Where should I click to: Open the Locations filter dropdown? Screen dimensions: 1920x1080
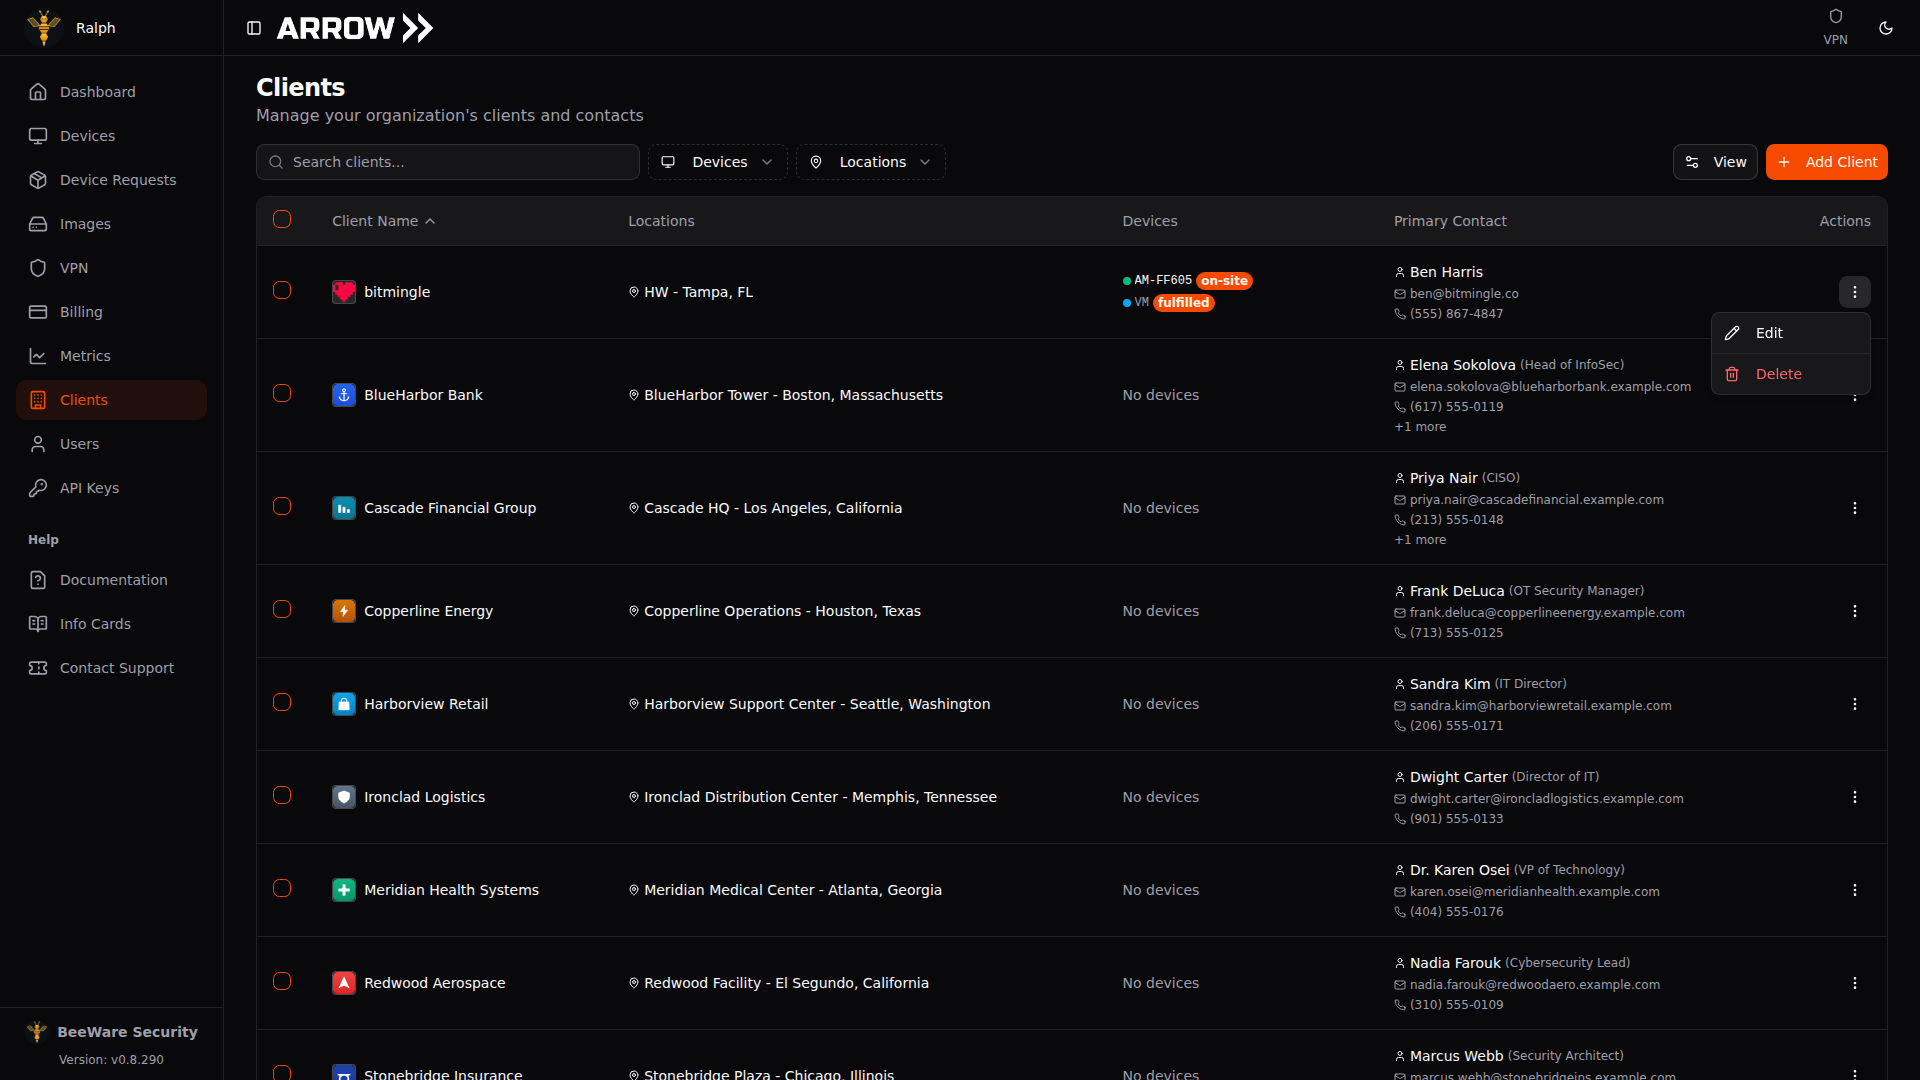click(870, 162)
